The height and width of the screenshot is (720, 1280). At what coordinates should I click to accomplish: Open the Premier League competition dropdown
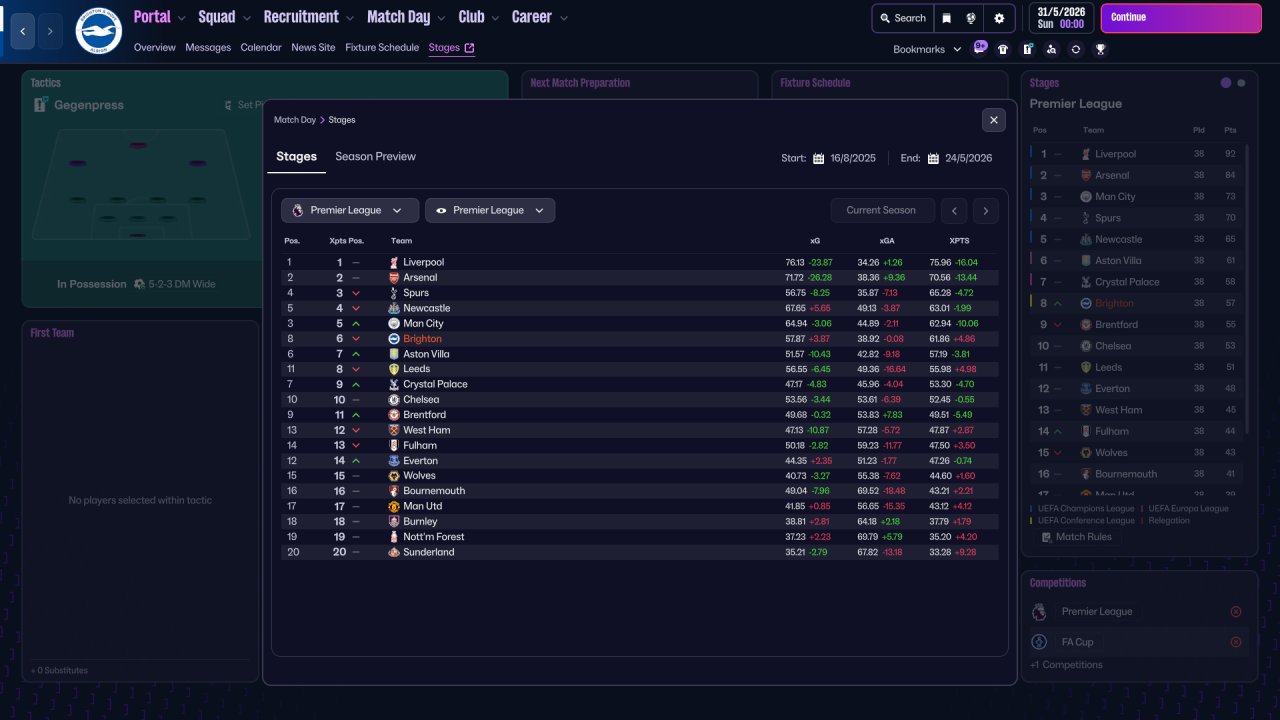(350, 210)
